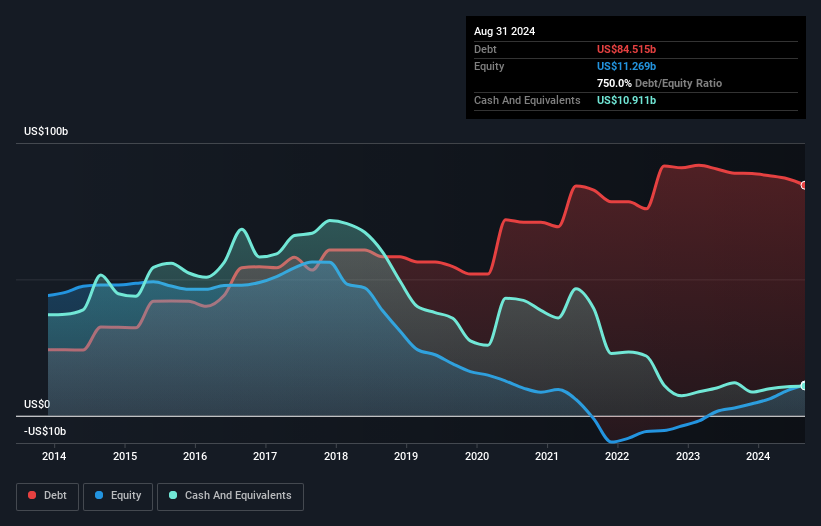Click the teal Cash endpoint marker on chart

pos(804,386)
